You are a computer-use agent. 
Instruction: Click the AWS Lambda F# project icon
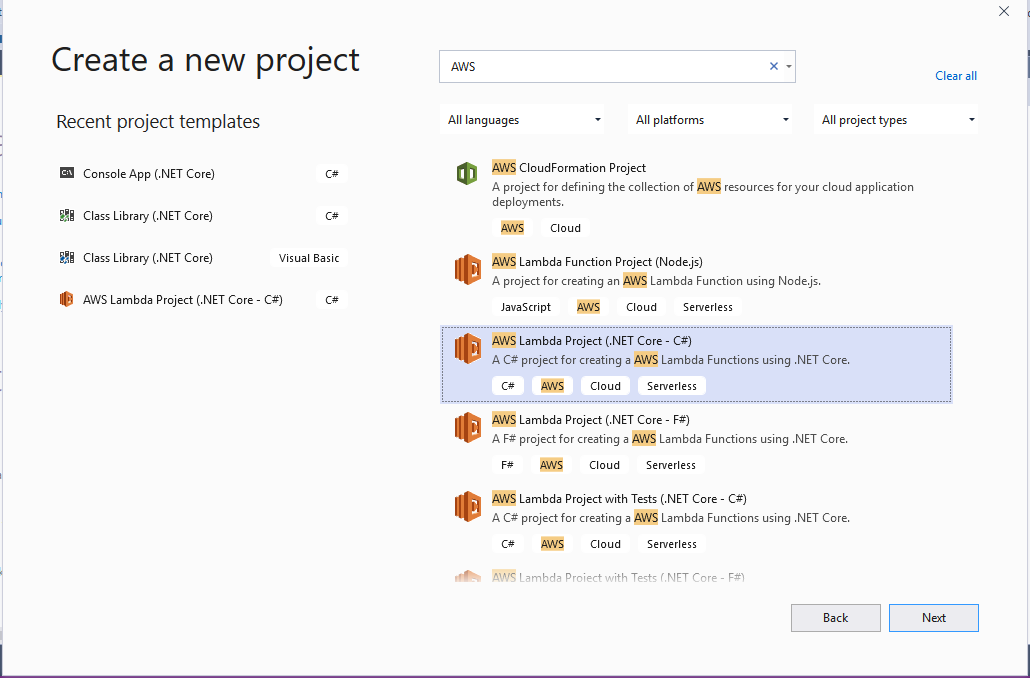coord(467,427)
